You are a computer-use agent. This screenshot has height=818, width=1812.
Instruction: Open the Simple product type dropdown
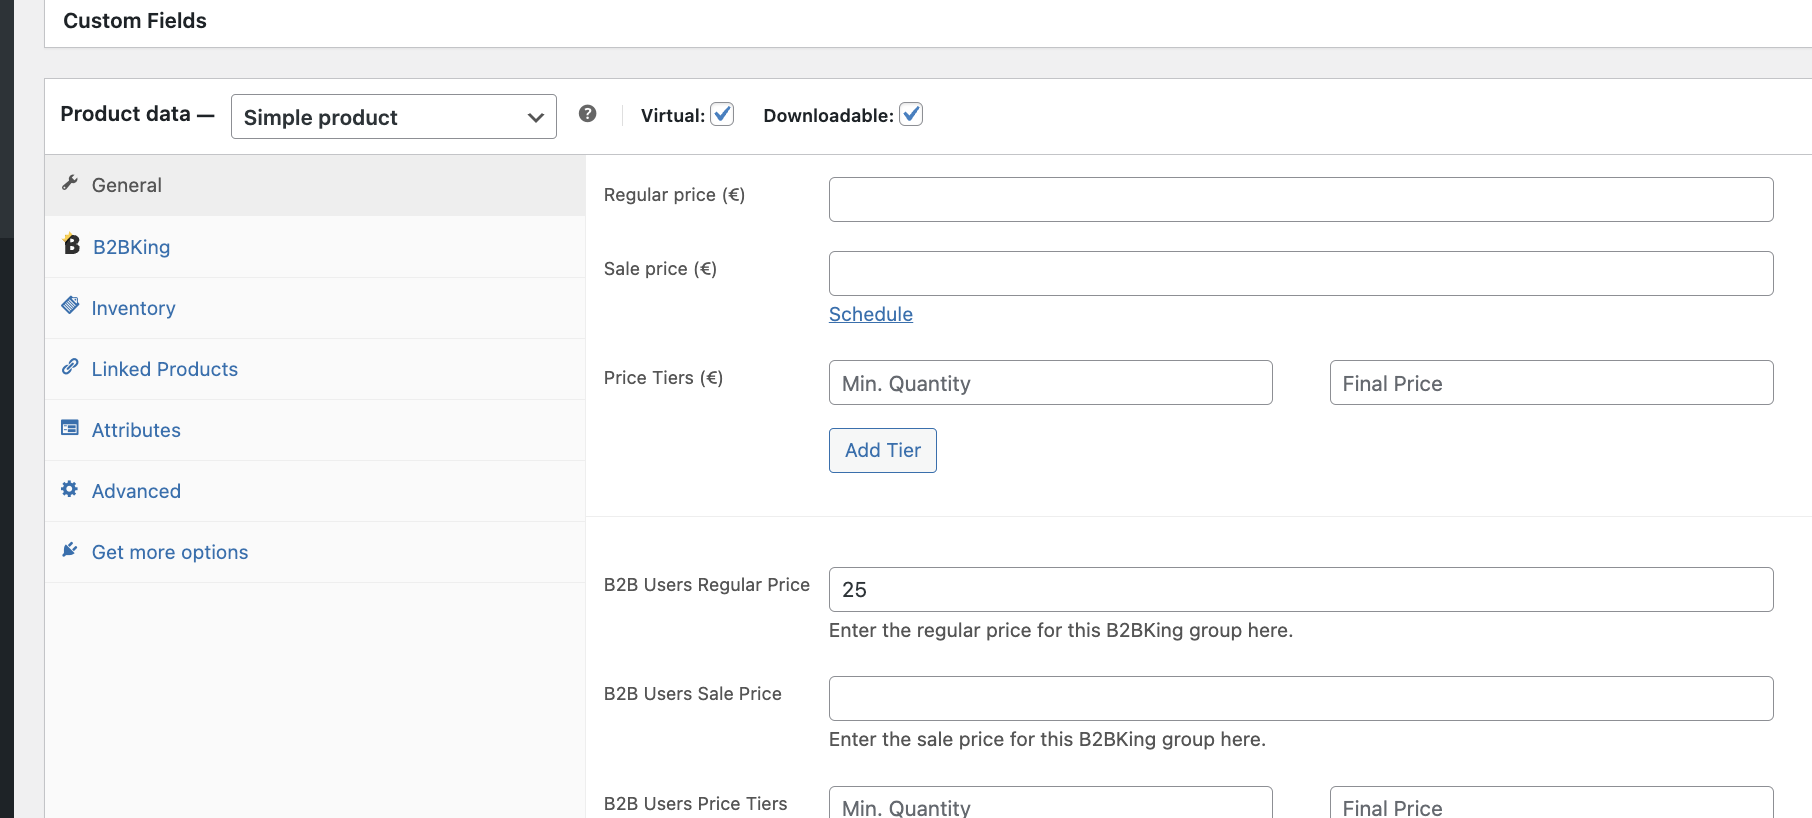point(394,117)
